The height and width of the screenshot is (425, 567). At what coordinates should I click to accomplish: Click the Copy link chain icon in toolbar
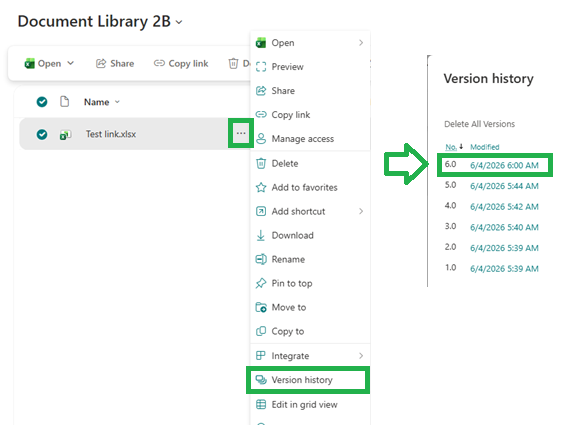159,63
